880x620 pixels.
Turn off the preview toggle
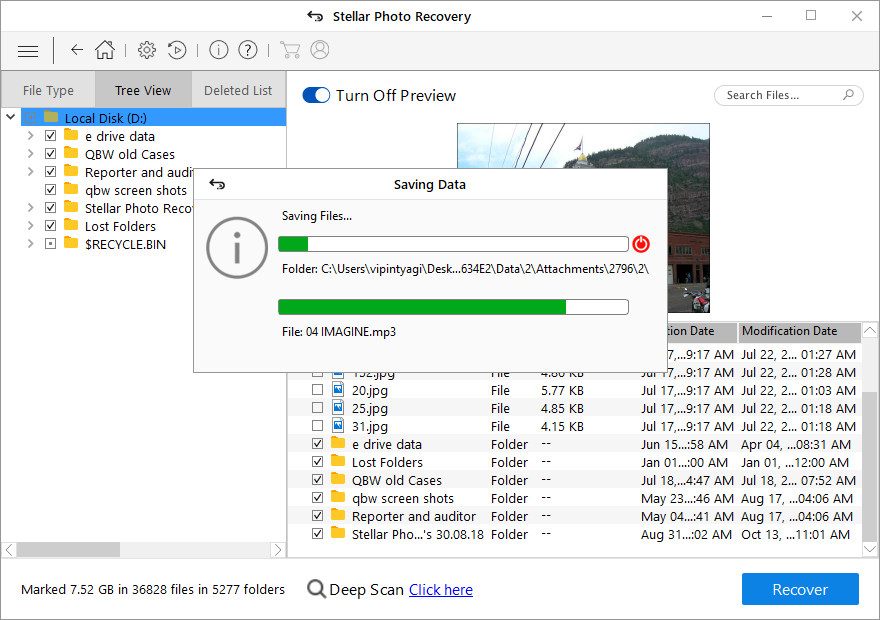(x=316, y=96)
